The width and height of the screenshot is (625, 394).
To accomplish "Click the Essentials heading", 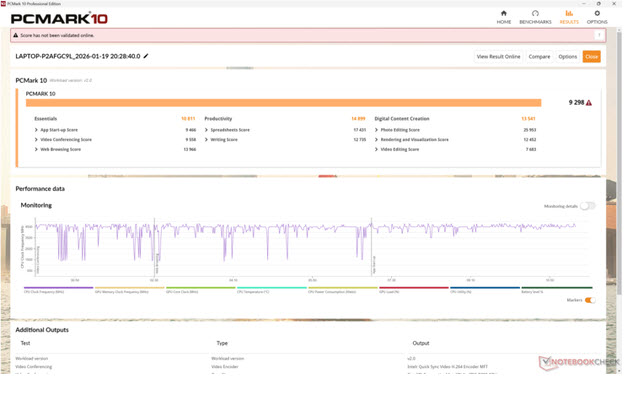I will coord(45,119).
